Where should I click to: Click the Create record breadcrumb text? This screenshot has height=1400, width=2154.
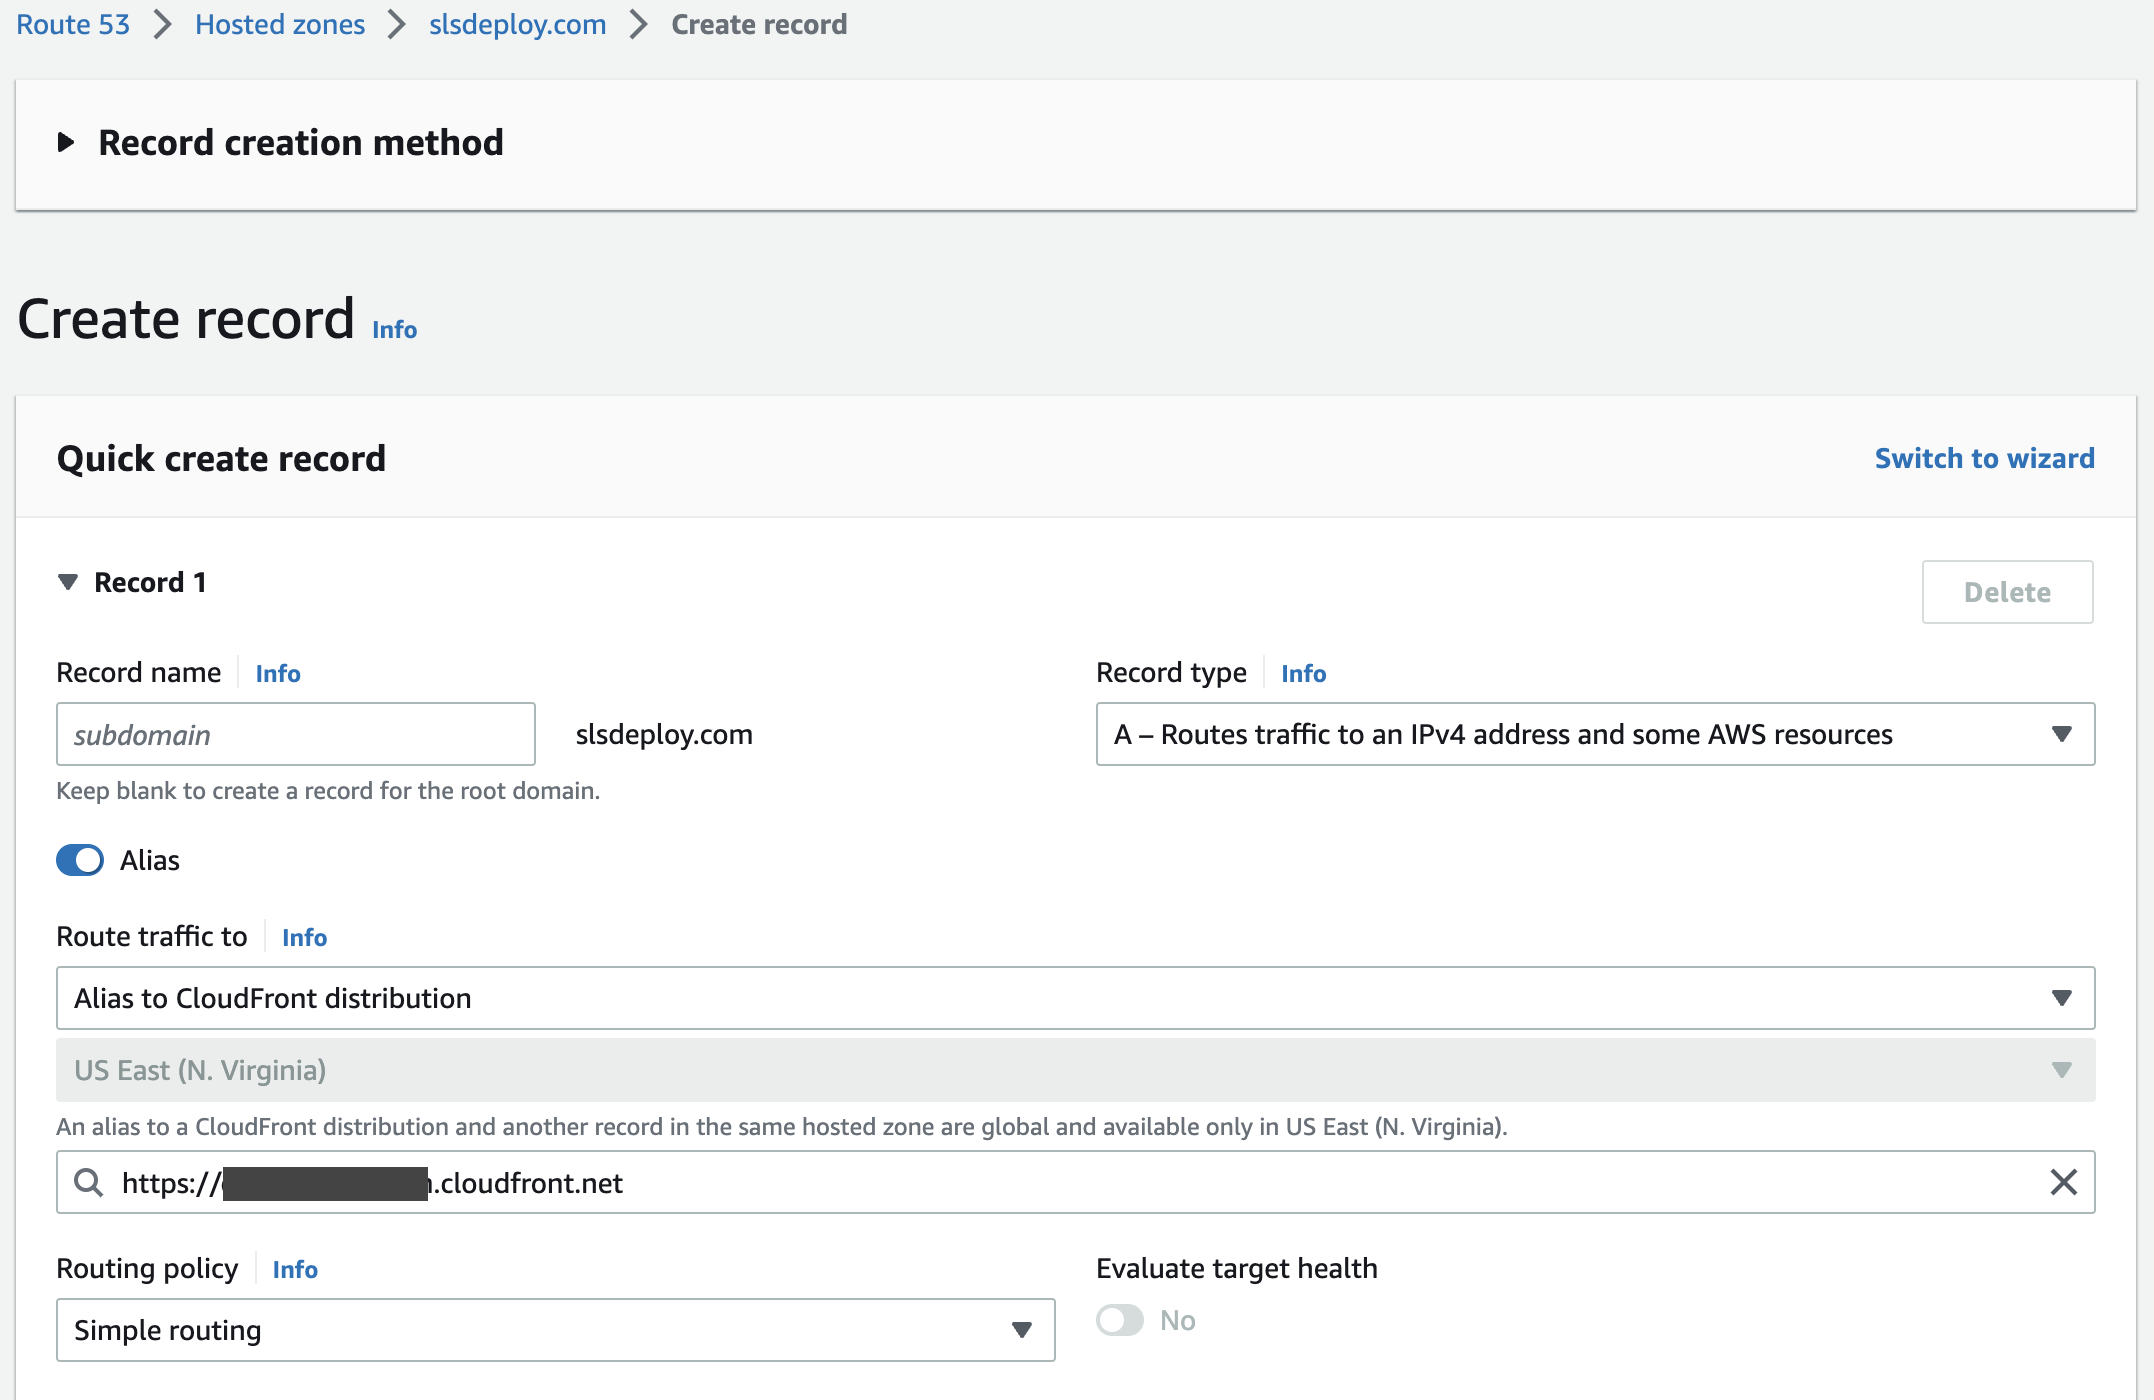point(759,24)
